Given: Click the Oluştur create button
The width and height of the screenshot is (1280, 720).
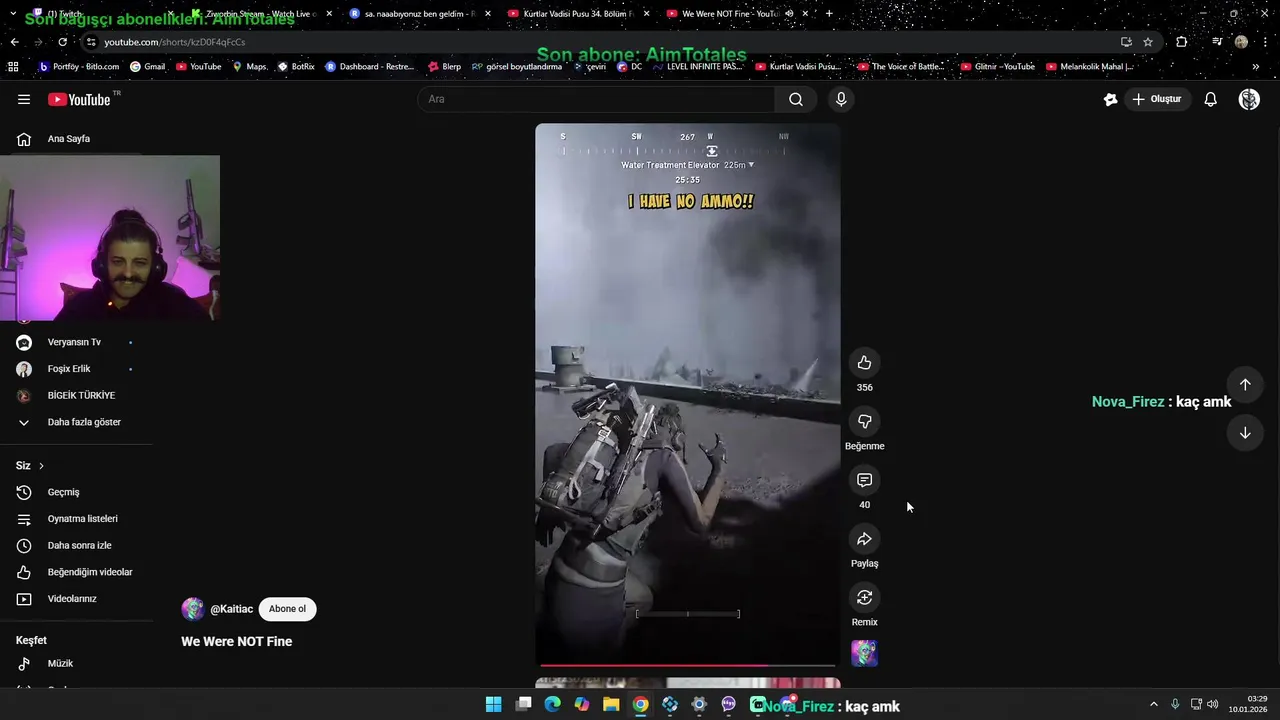Looking at the screenshot, I should [1157, 99].
